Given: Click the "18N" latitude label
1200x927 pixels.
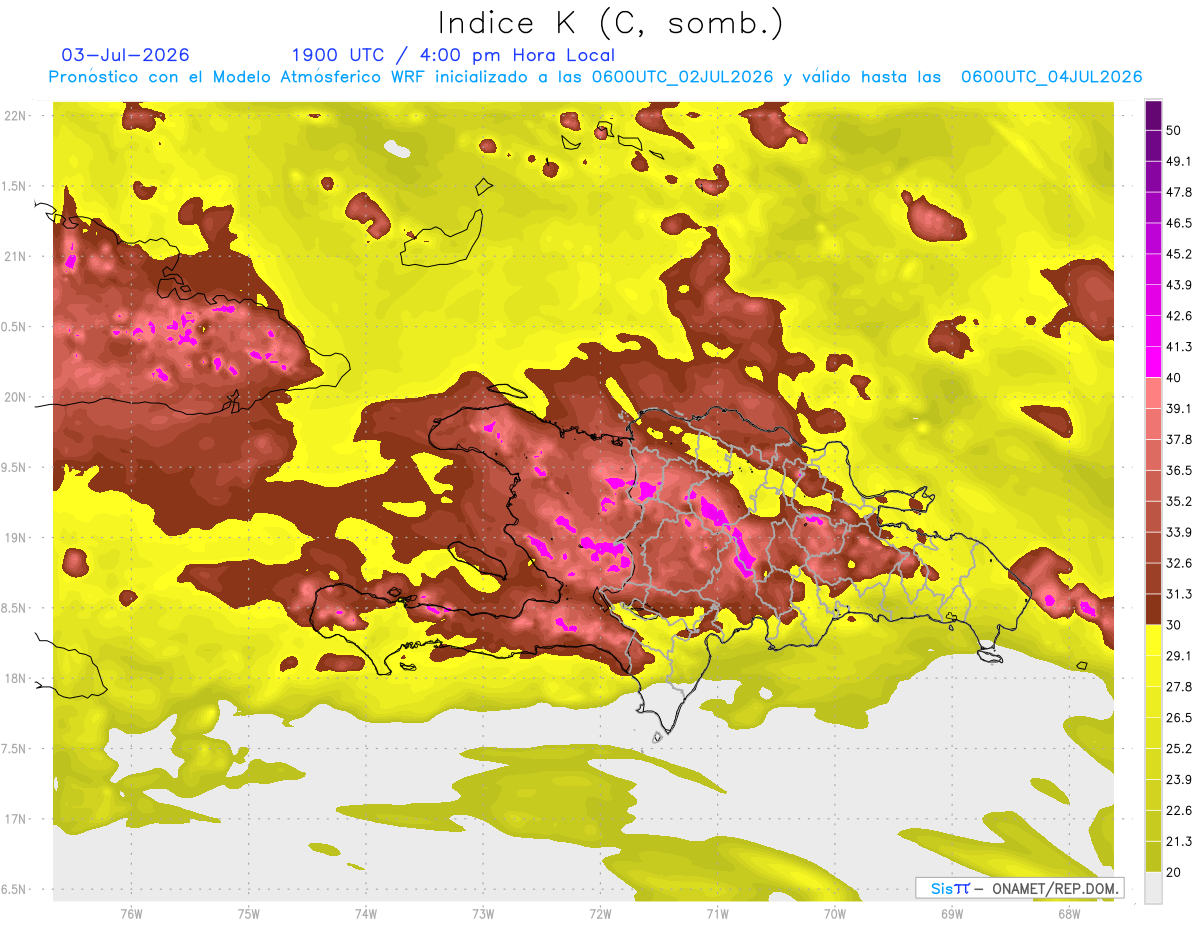Looking at the screenshot, I should (x=15, y=678).
